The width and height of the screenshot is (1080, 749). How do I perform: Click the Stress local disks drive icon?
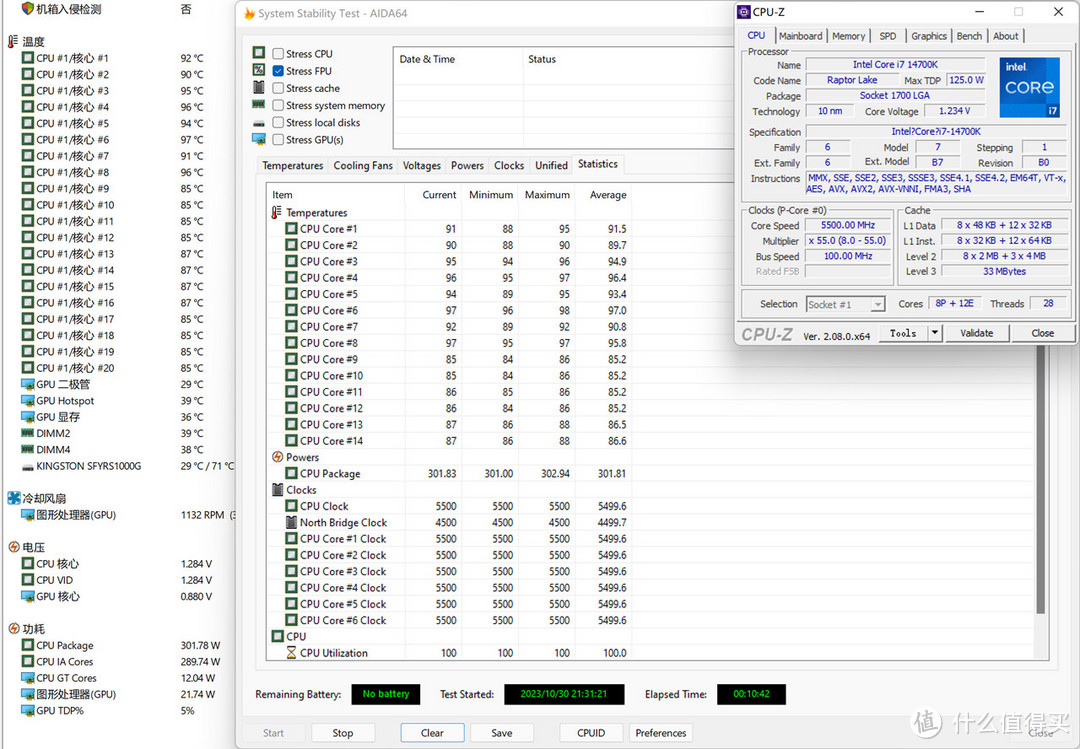coord(258,123)
